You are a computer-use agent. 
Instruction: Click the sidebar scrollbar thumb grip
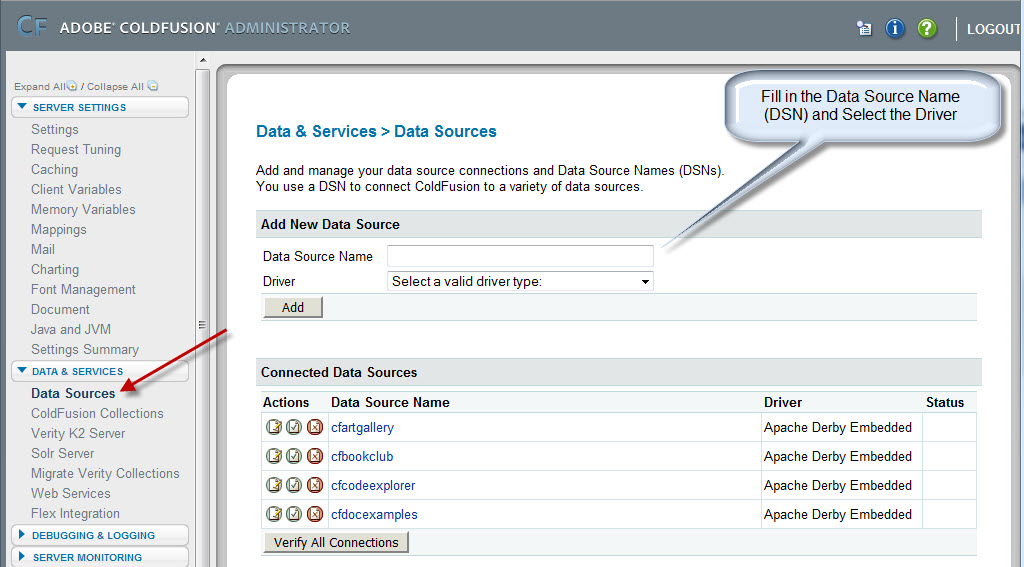[202, 325]
